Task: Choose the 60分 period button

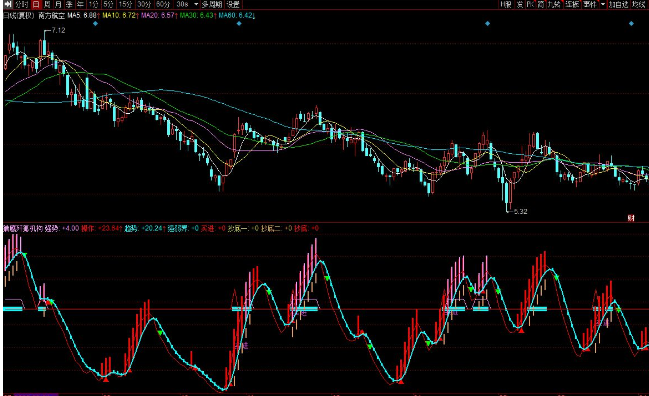Action: point(163,4)
